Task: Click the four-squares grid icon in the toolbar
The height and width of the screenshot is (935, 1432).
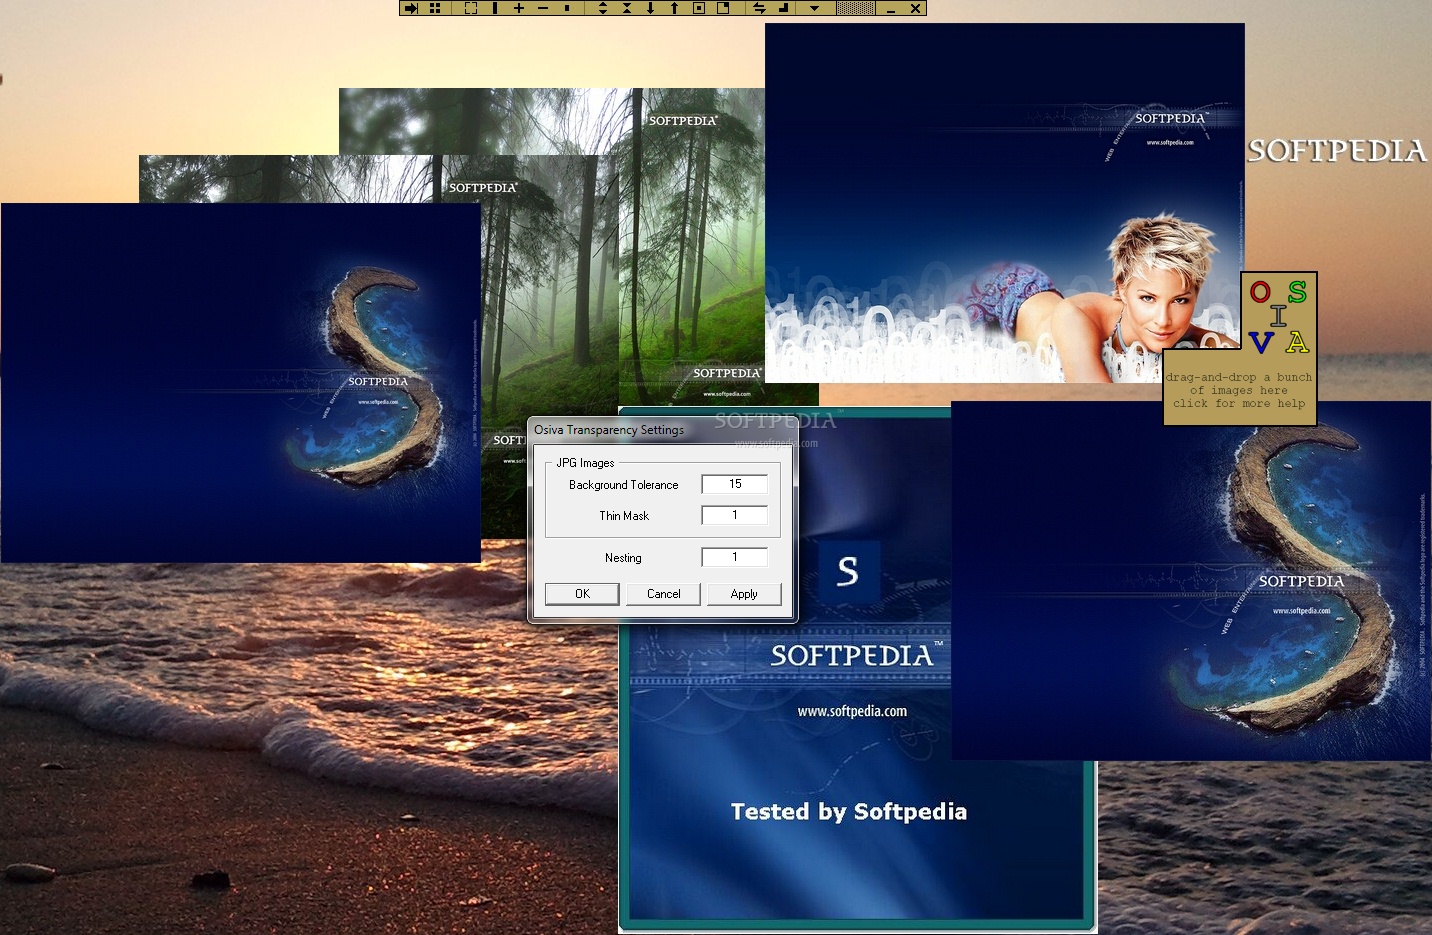Action: (435, 8)
